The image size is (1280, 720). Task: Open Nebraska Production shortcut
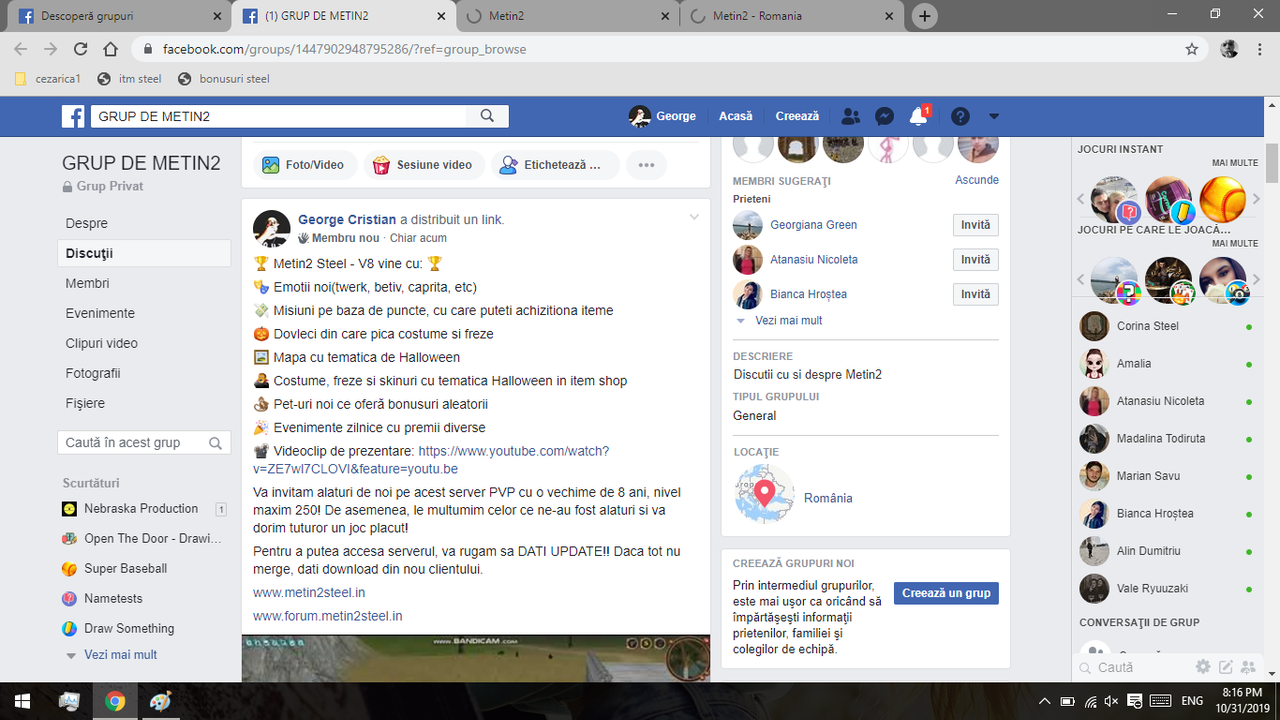pyautogui.click(x=141, y=508)
